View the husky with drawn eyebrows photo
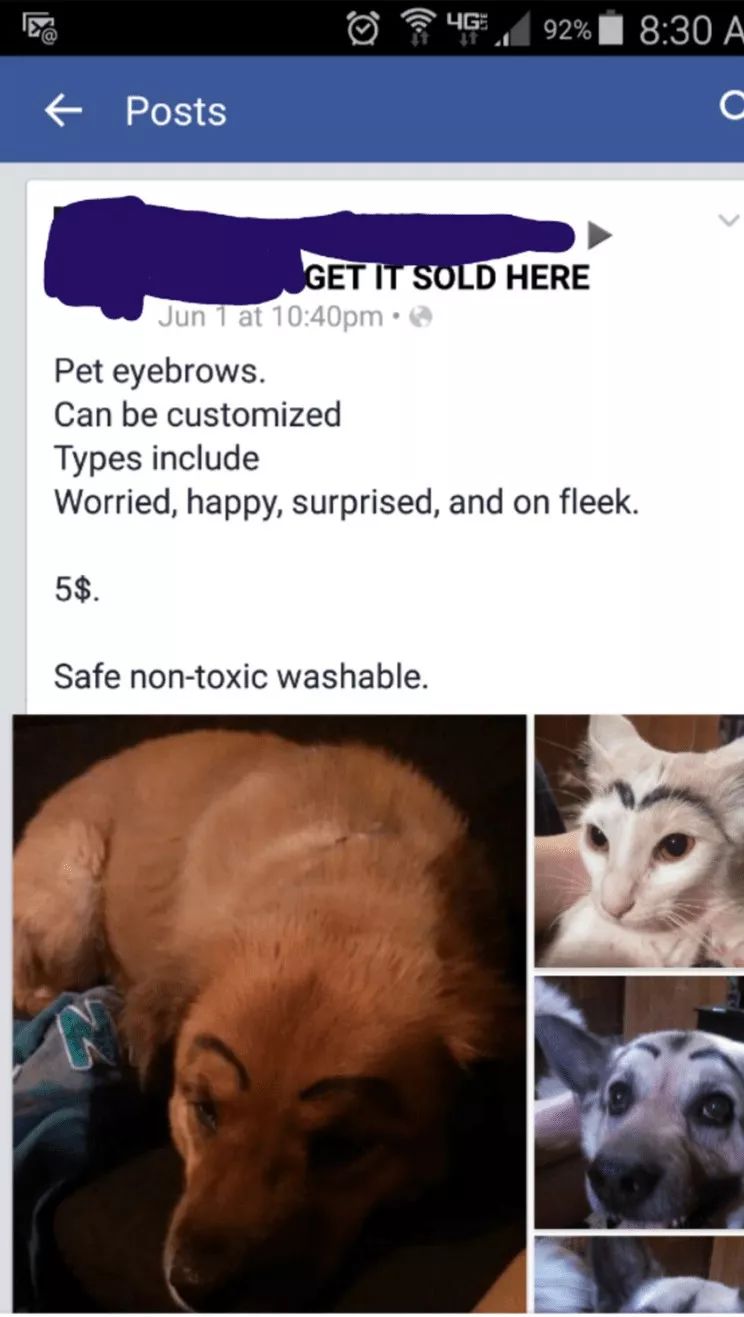 (639, 1102)
